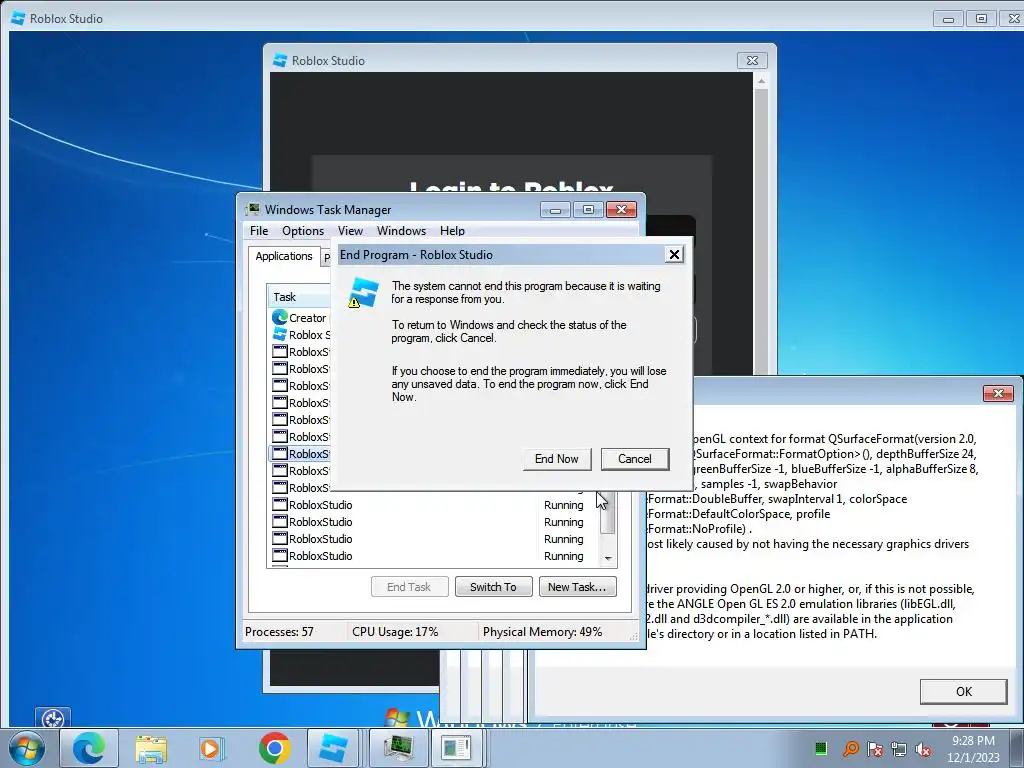Viewport: 1024px width, 768px height.
Task: Click the task list scroll-down arrow
Action: (x=608, y=558)
